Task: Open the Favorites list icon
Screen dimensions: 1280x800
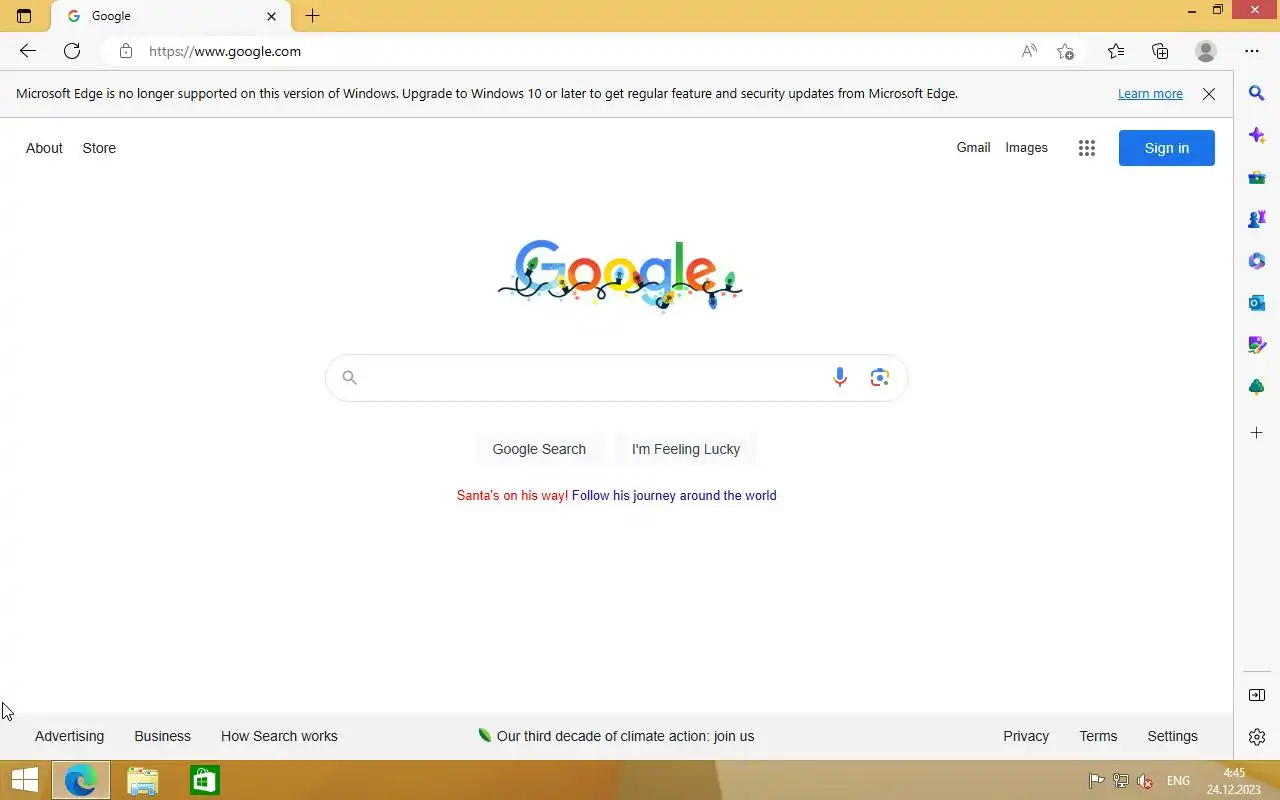Action: point(1116,51)
